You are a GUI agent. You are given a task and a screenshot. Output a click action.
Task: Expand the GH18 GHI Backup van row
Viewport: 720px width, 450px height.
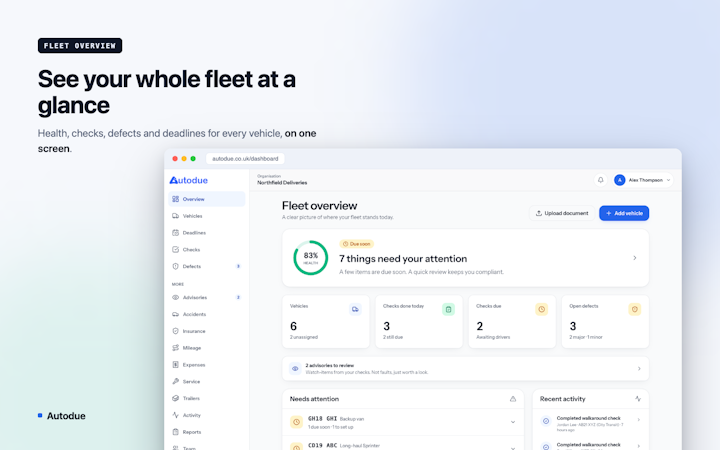[513, 422]
